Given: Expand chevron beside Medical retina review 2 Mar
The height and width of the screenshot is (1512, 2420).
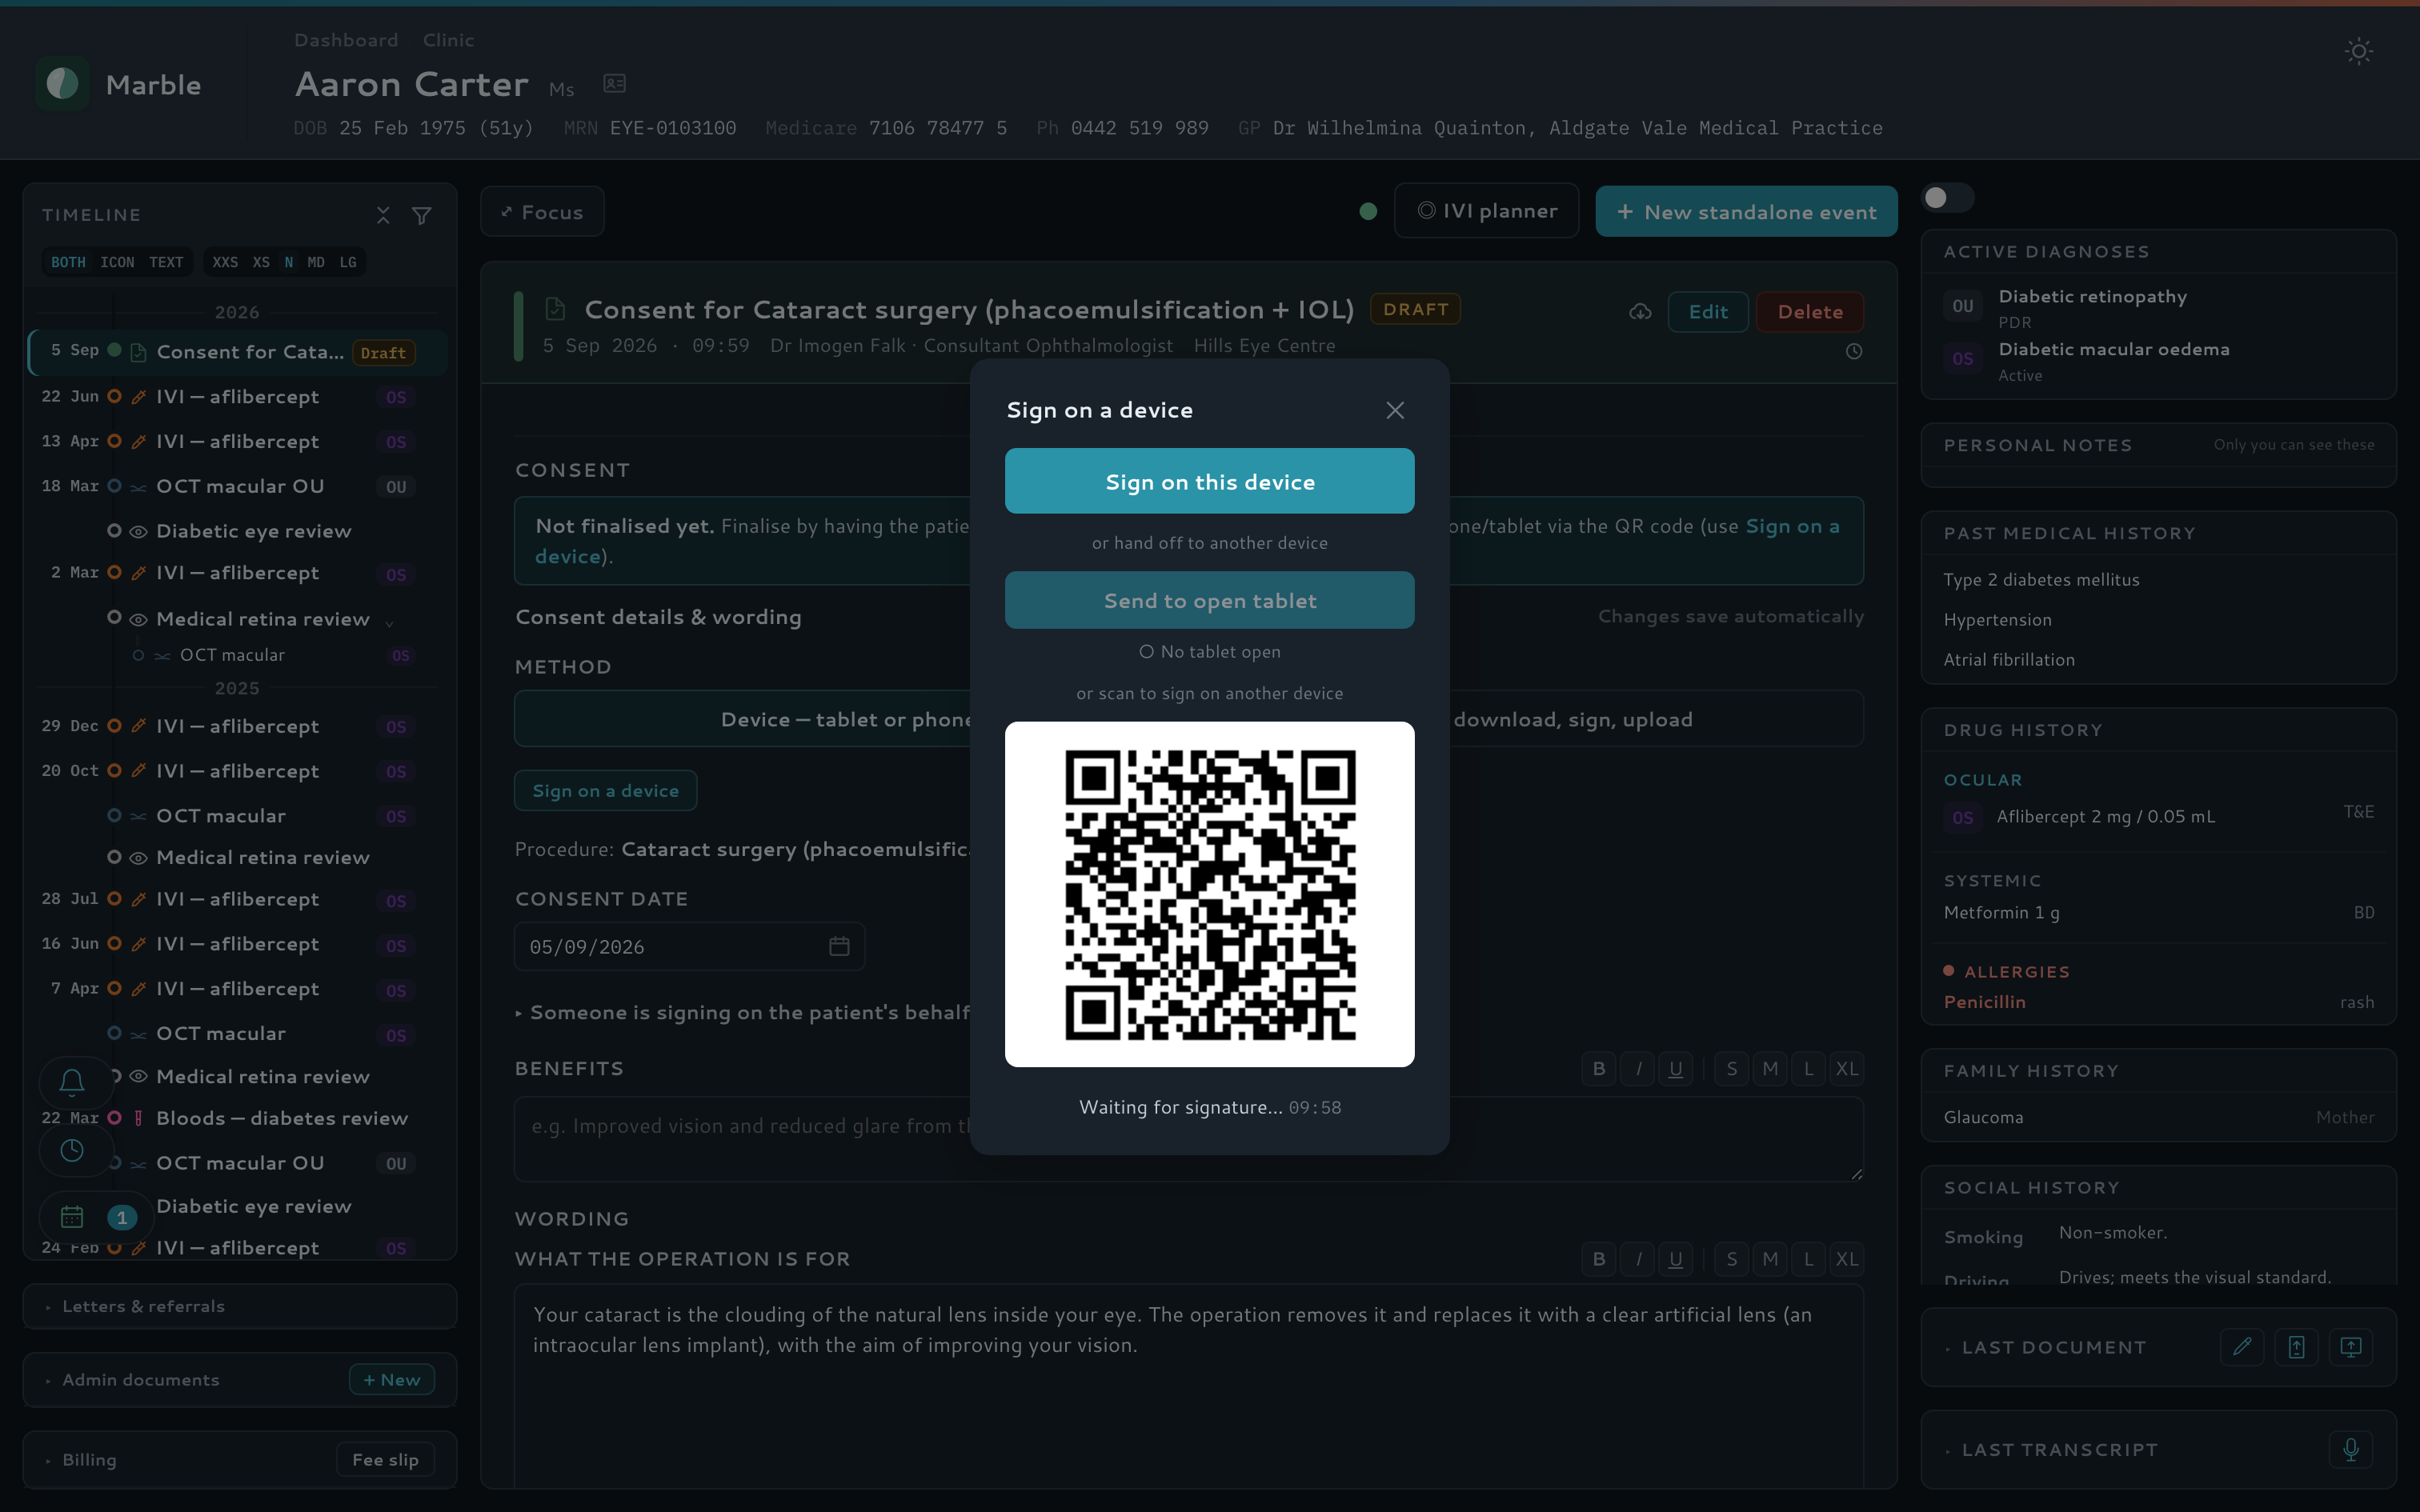Looking at the screenshot, I should point(389,622).
